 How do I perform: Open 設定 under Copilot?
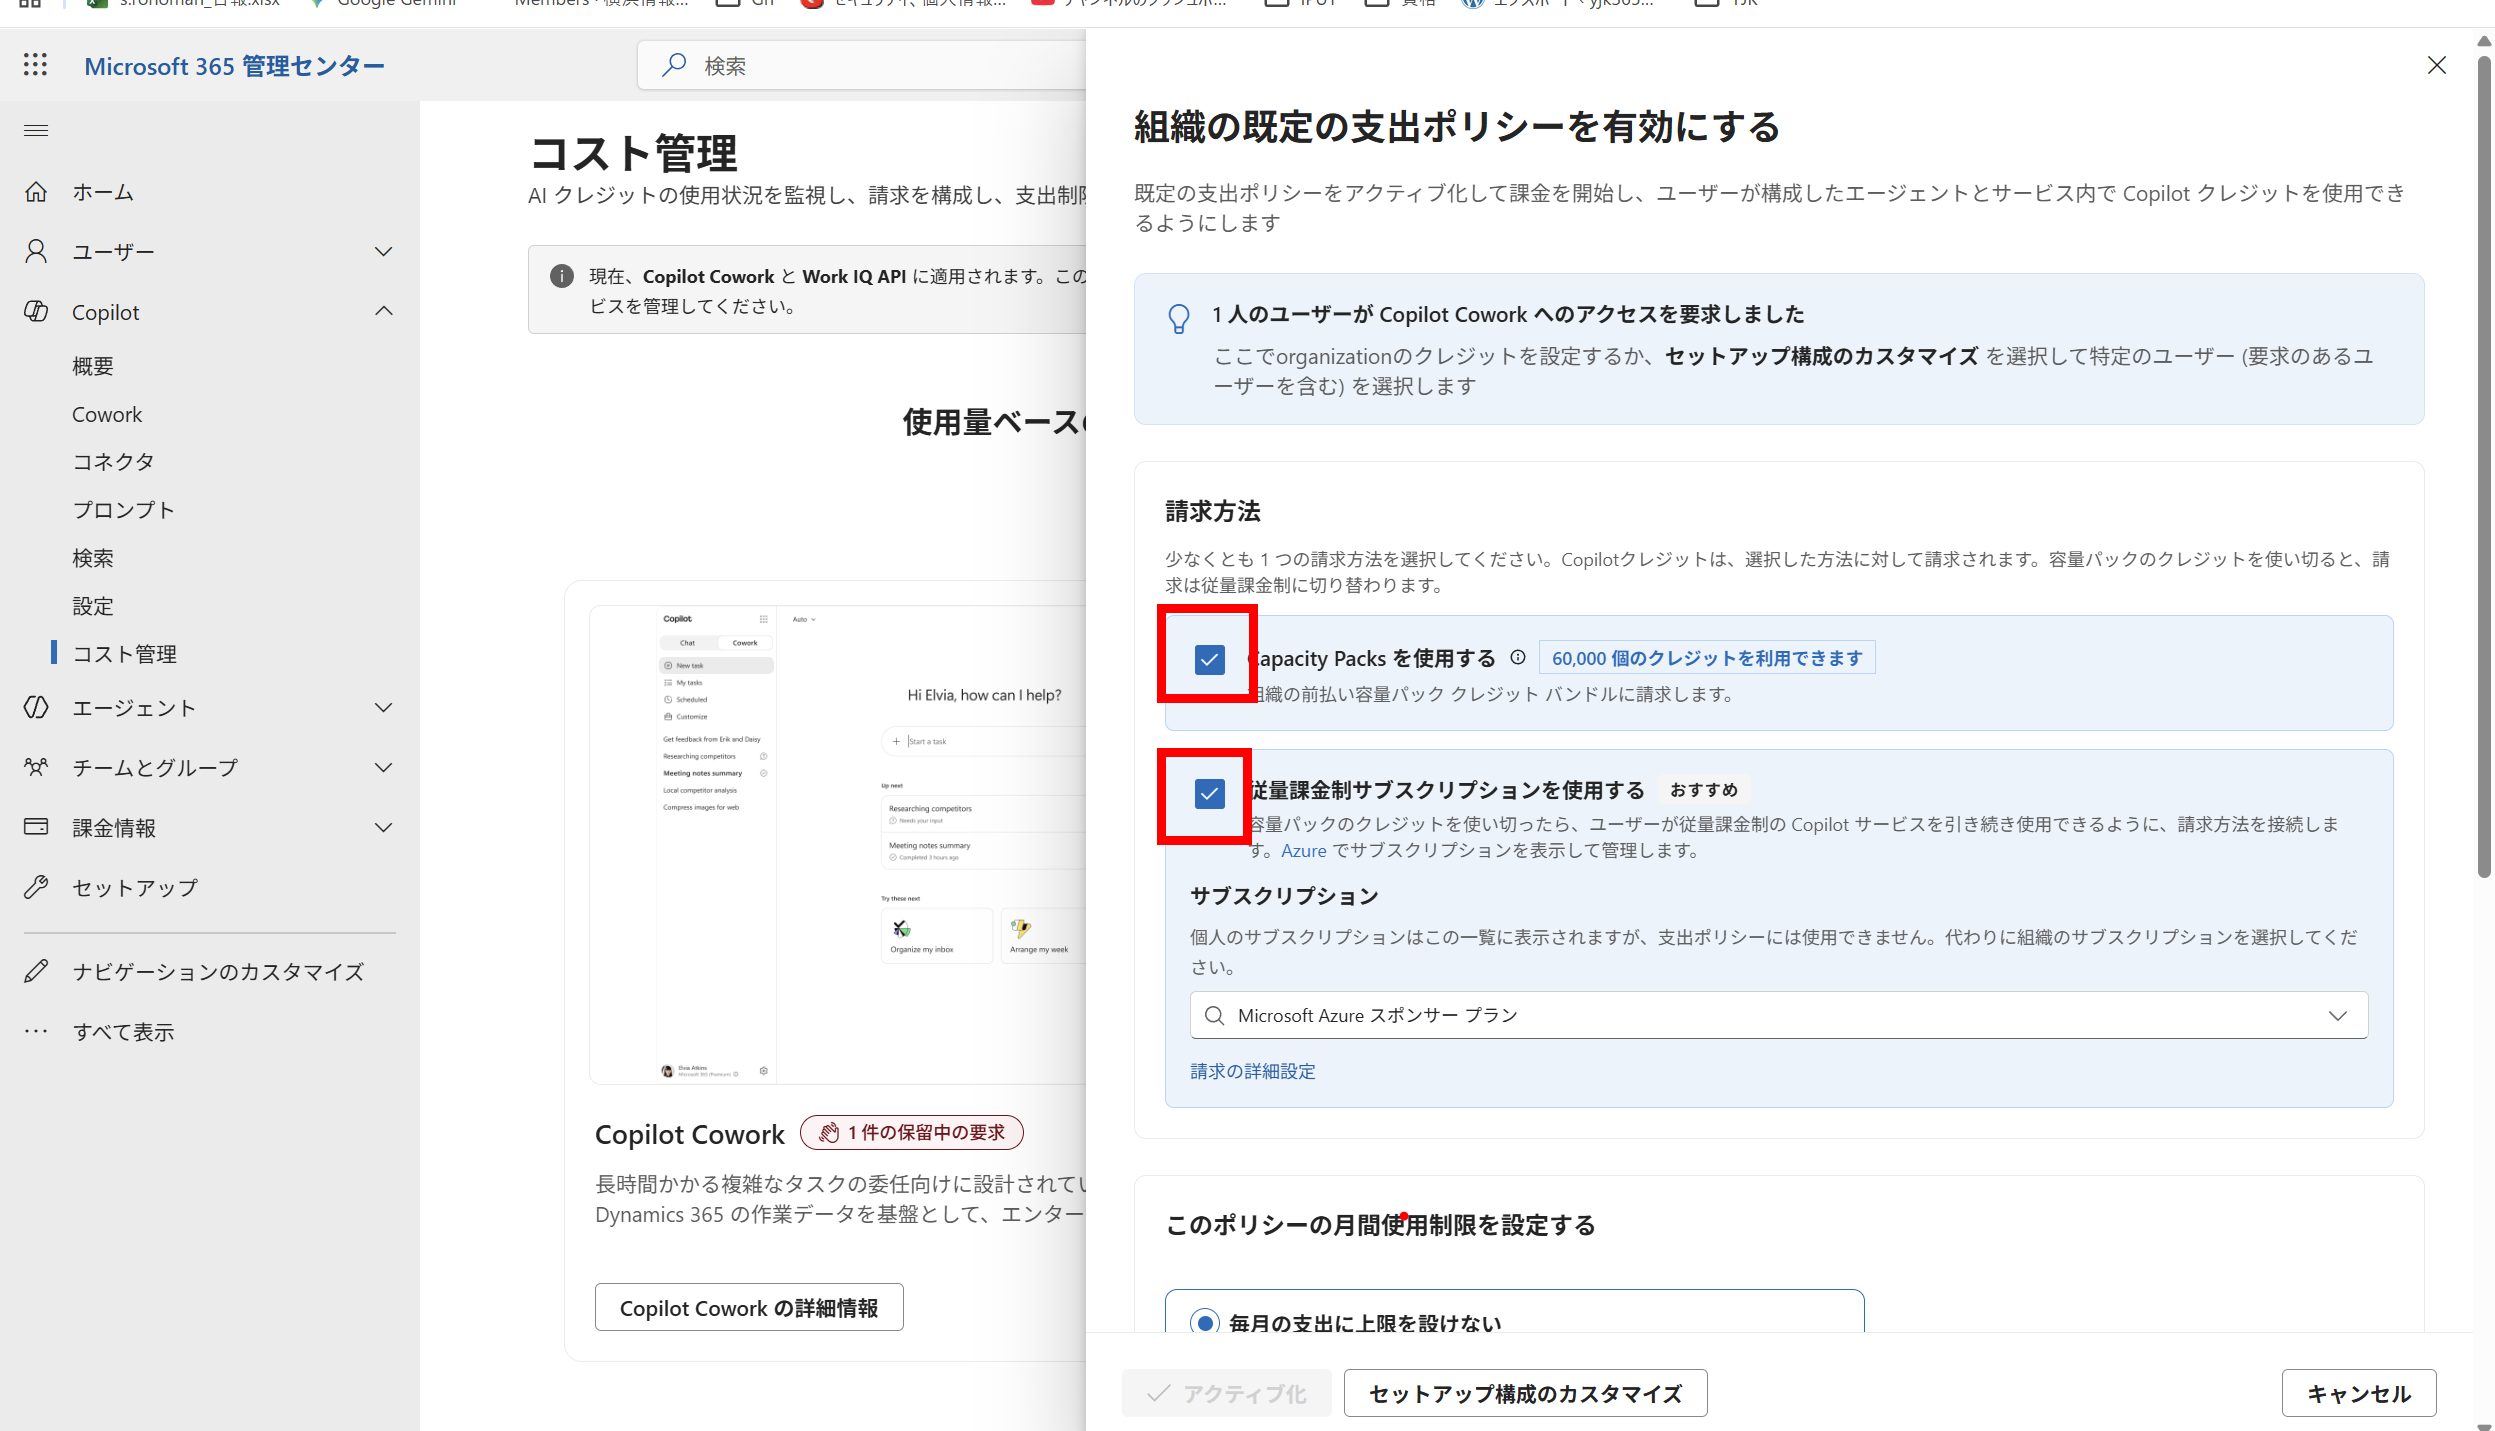coord(93,606)
